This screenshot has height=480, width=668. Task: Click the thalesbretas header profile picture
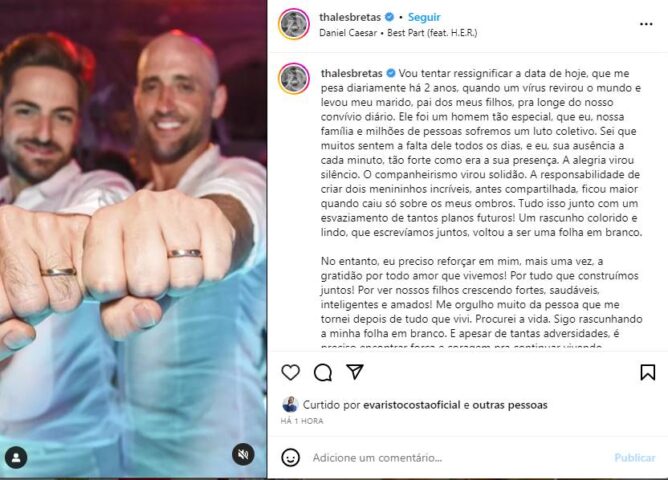294,24
